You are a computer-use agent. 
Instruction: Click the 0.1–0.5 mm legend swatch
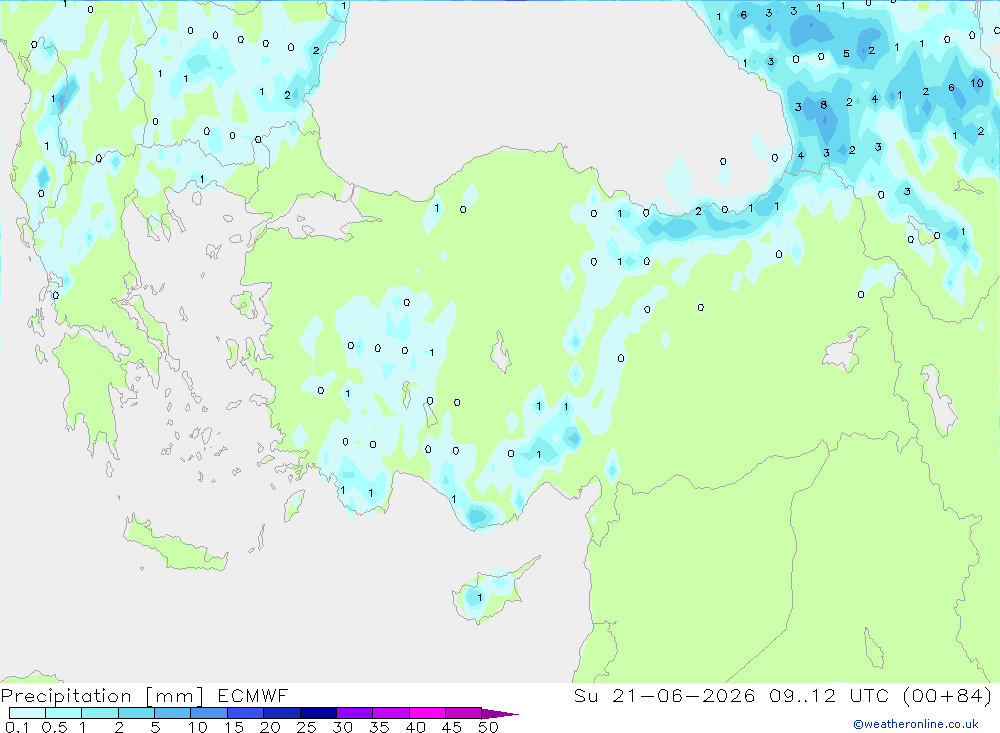click(27, 713)
